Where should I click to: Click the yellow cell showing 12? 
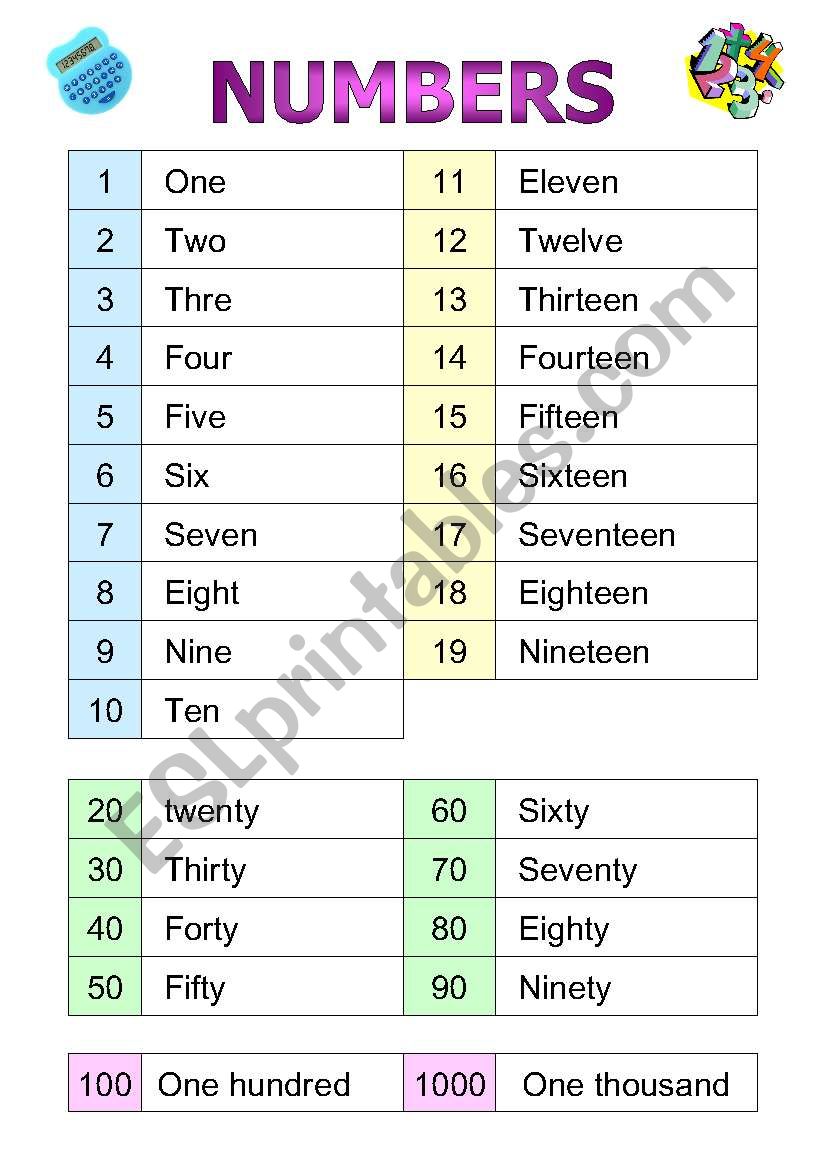449,241
